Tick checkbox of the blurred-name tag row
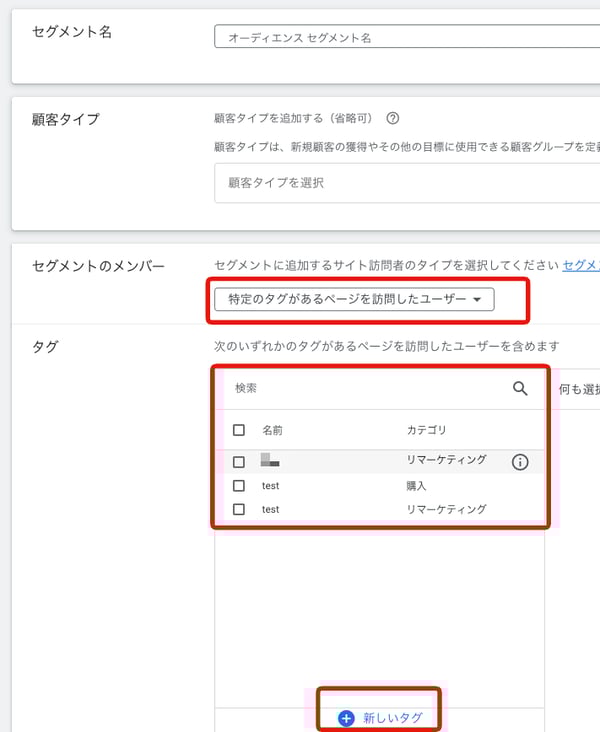The width and height of the screenshot is (600, 732). [x=238, y=462]
